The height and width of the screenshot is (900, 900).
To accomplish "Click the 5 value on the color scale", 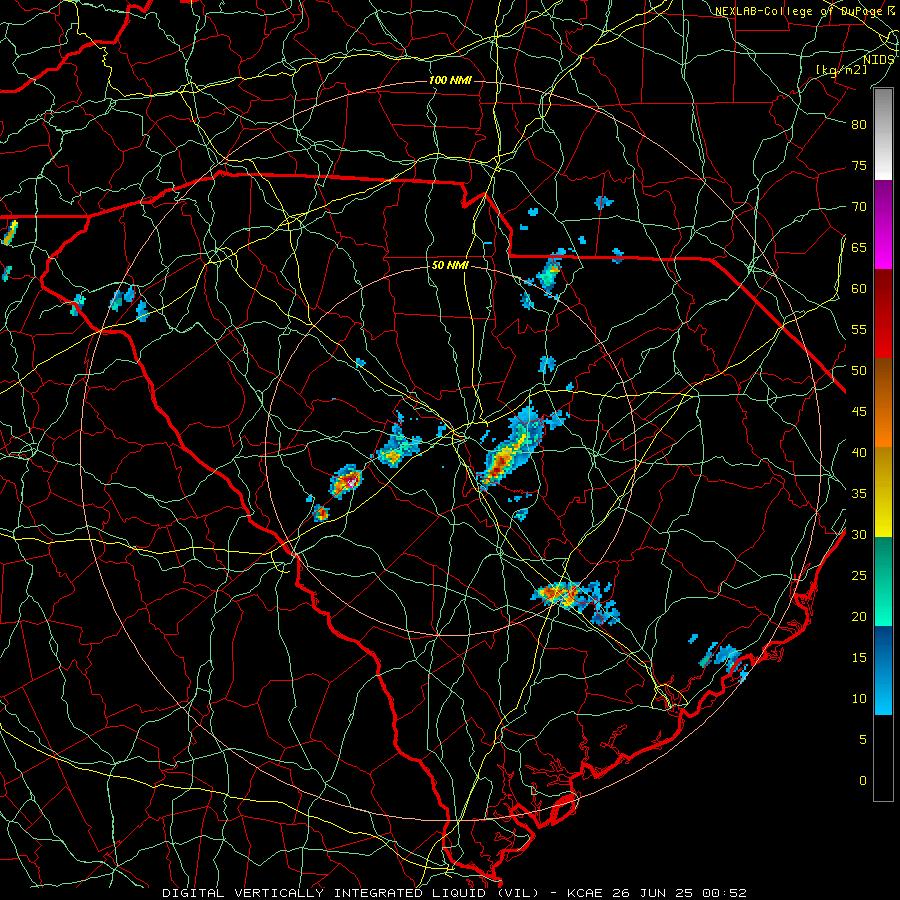I will (863, 740).
